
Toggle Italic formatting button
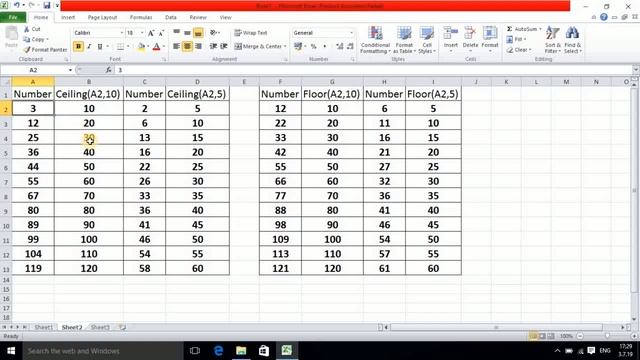click(x=89, y=47)
